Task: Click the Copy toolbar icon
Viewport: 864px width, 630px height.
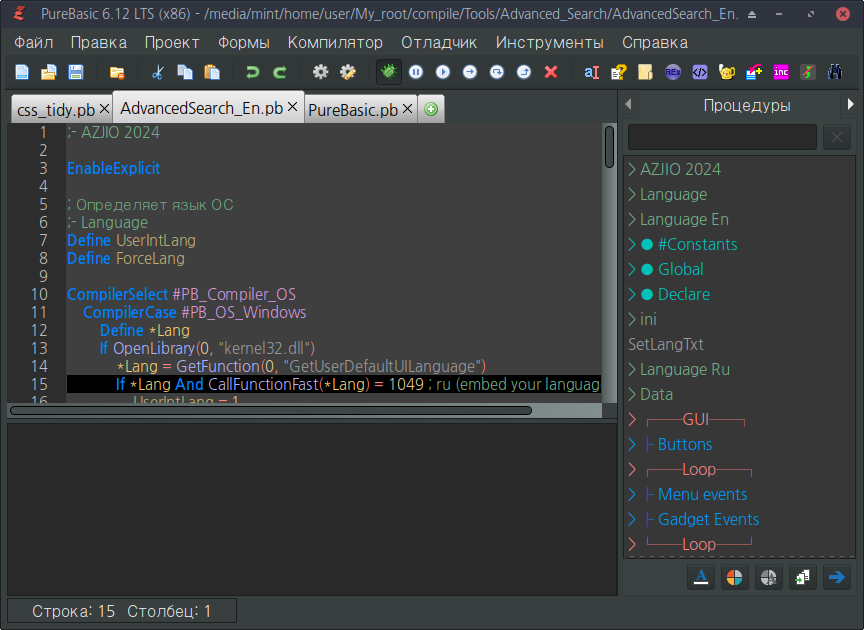Action: pyautogui.click(x=185, y=72)
